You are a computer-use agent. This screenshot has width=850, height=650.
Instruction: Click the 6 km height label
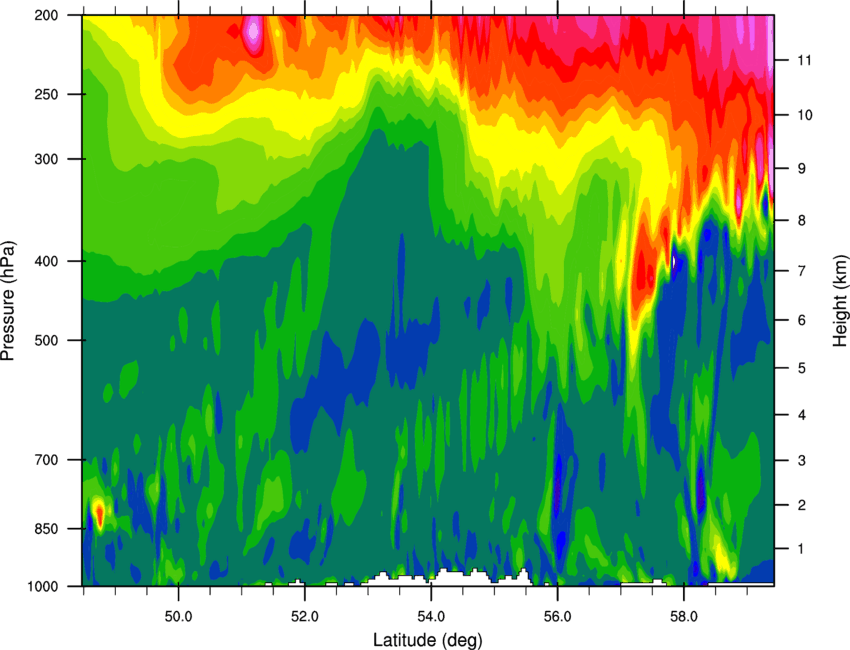coord(801,320)
